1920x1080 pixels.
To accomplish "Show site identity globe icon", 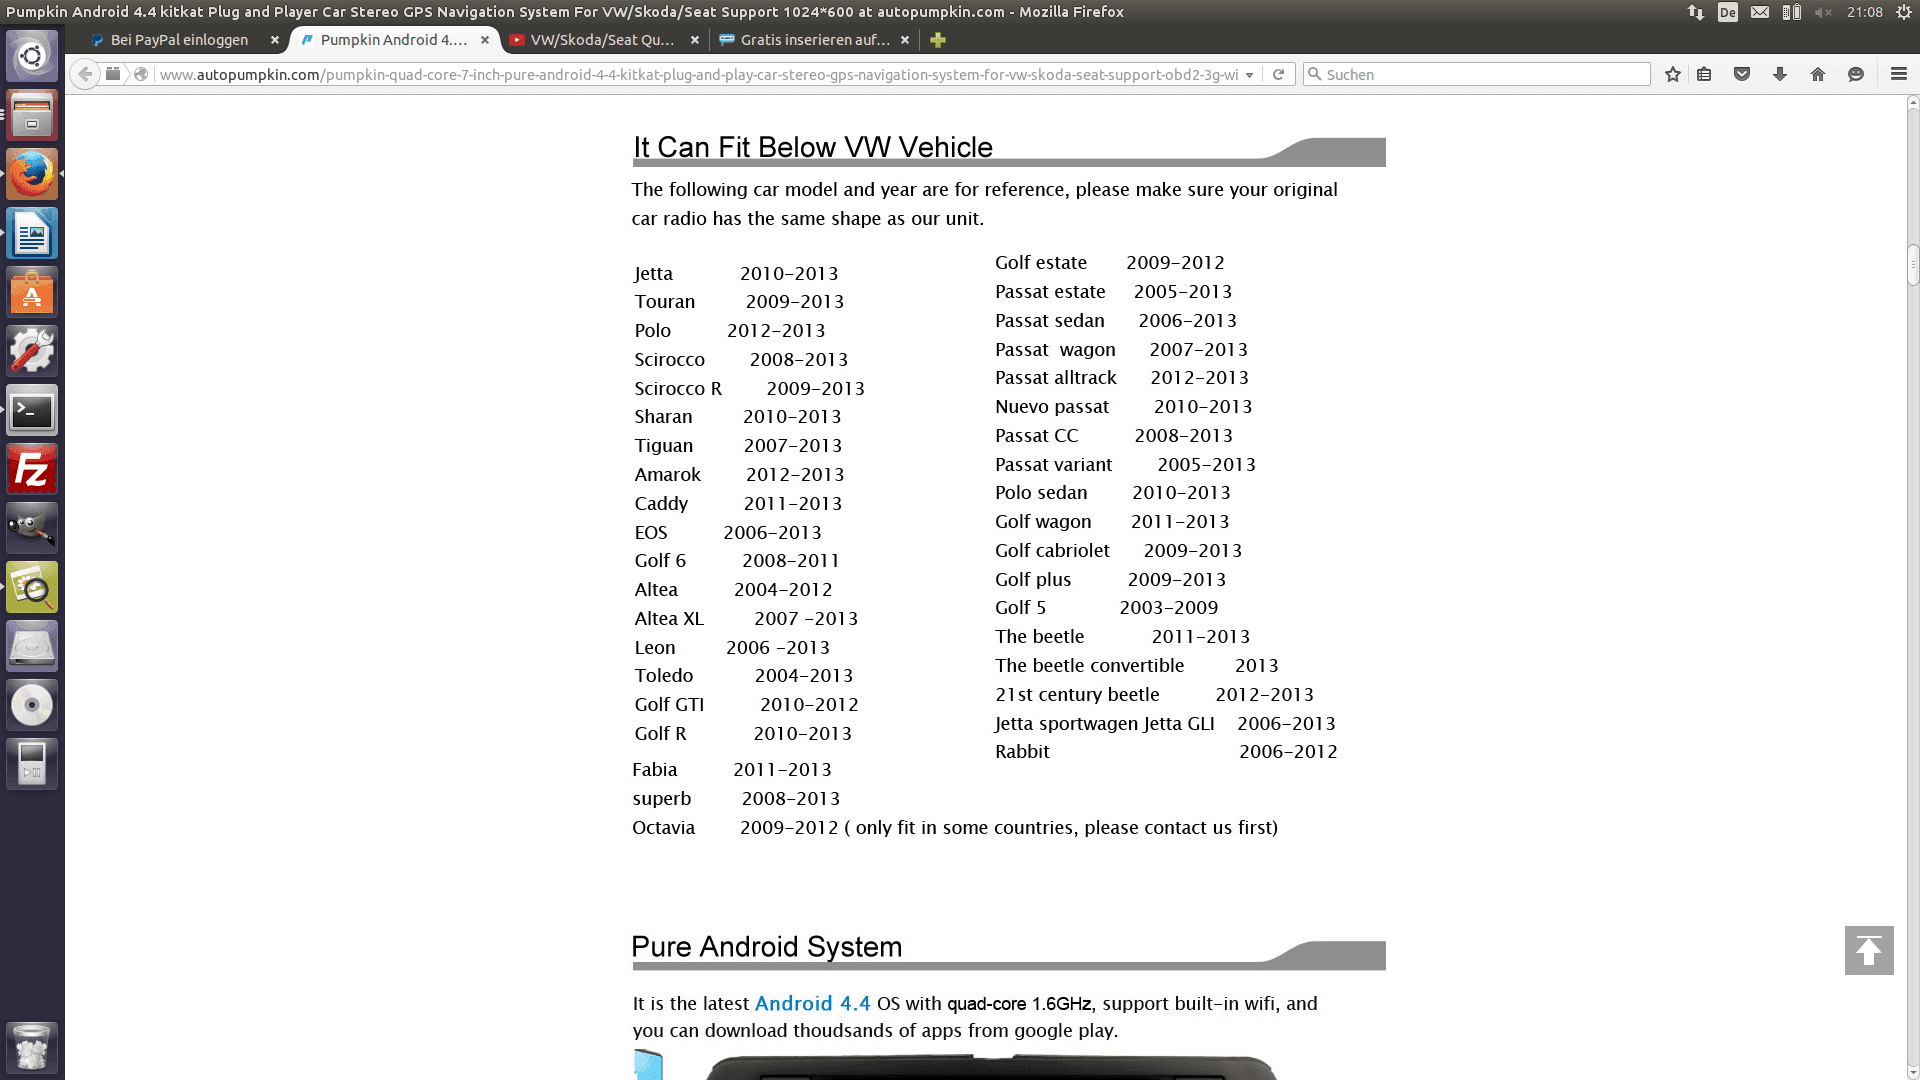I will 141,74.
